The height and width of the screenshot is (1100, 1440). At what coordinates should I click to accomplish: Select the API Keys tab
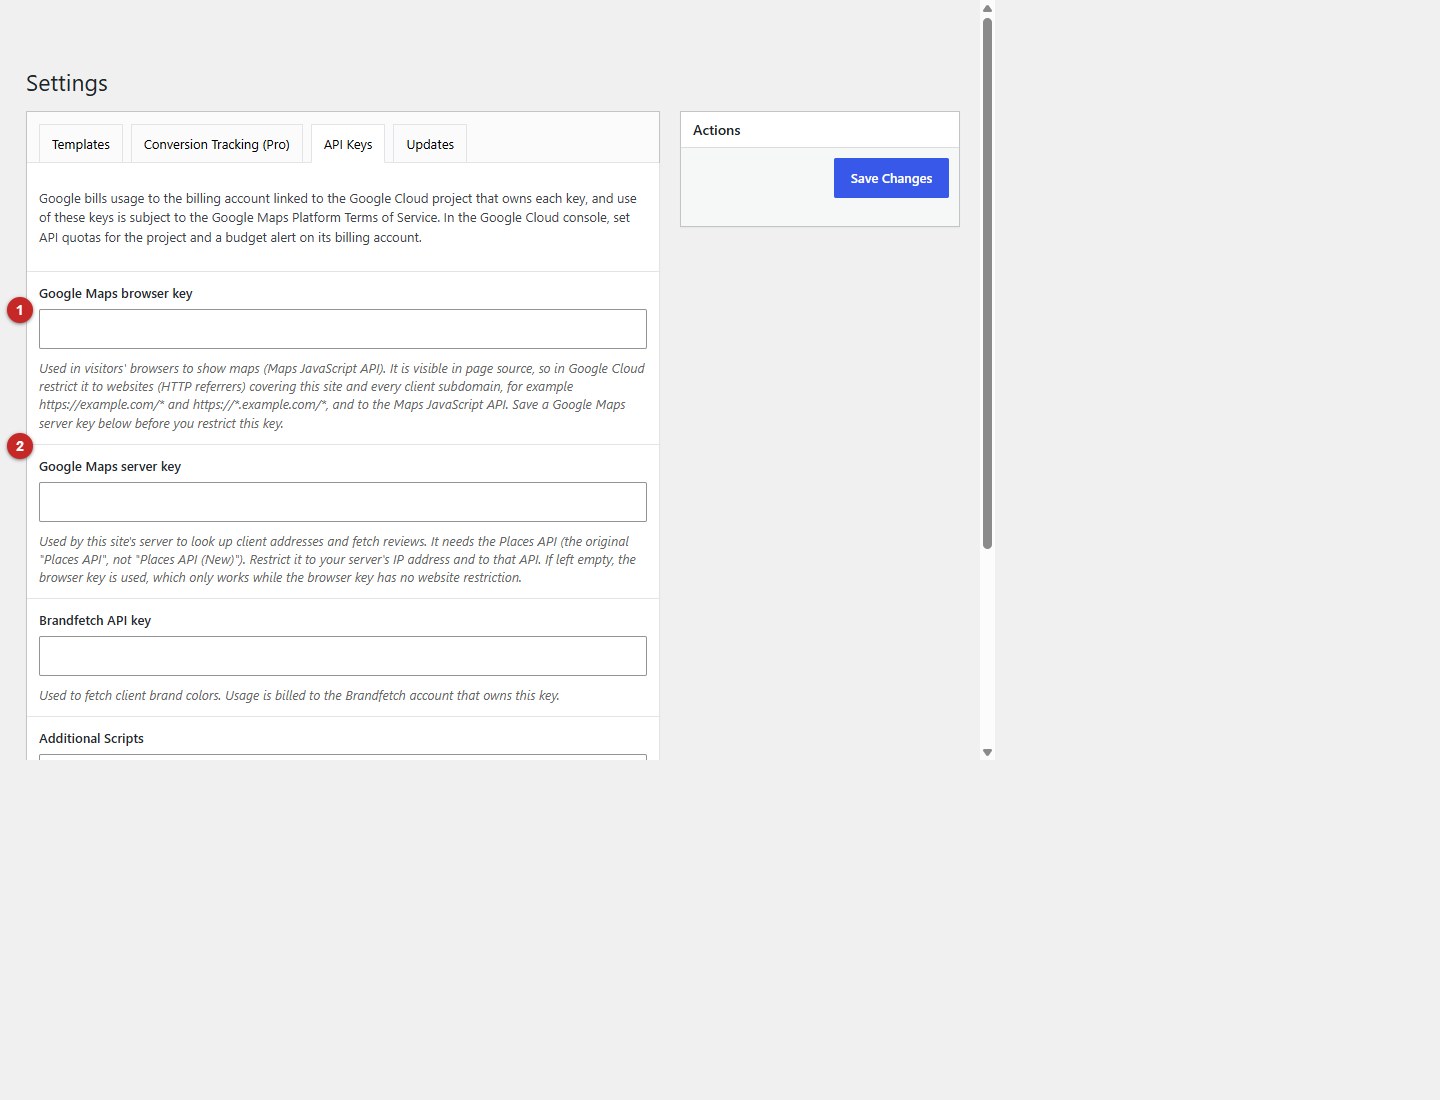348,144
